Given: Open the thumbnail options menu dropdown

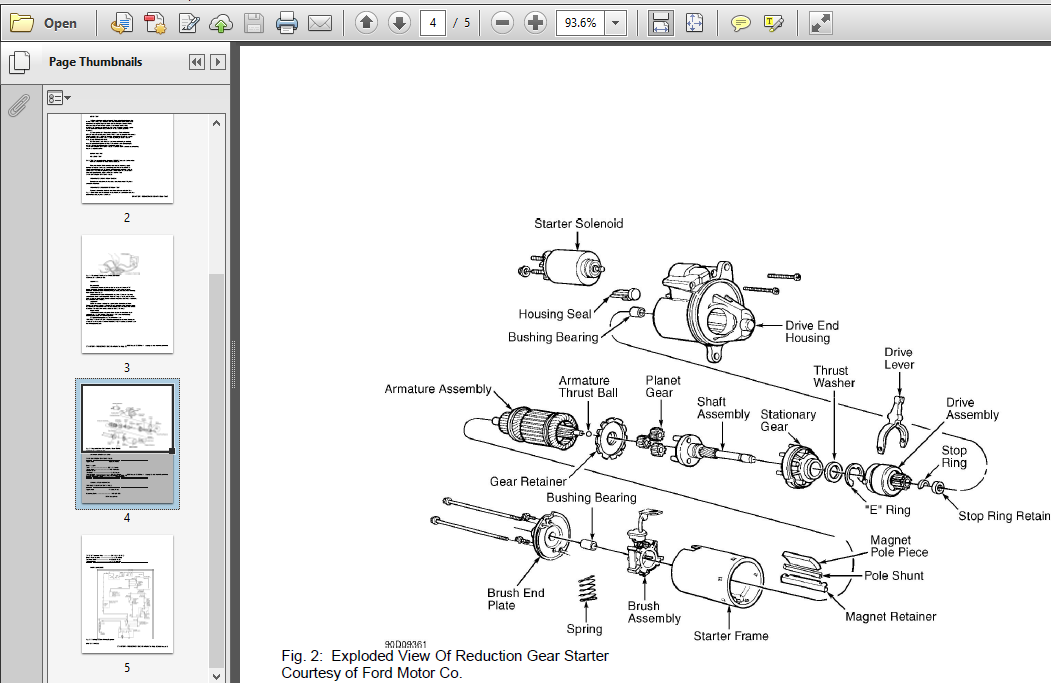Looking at the screenshot, I should 59,98.
